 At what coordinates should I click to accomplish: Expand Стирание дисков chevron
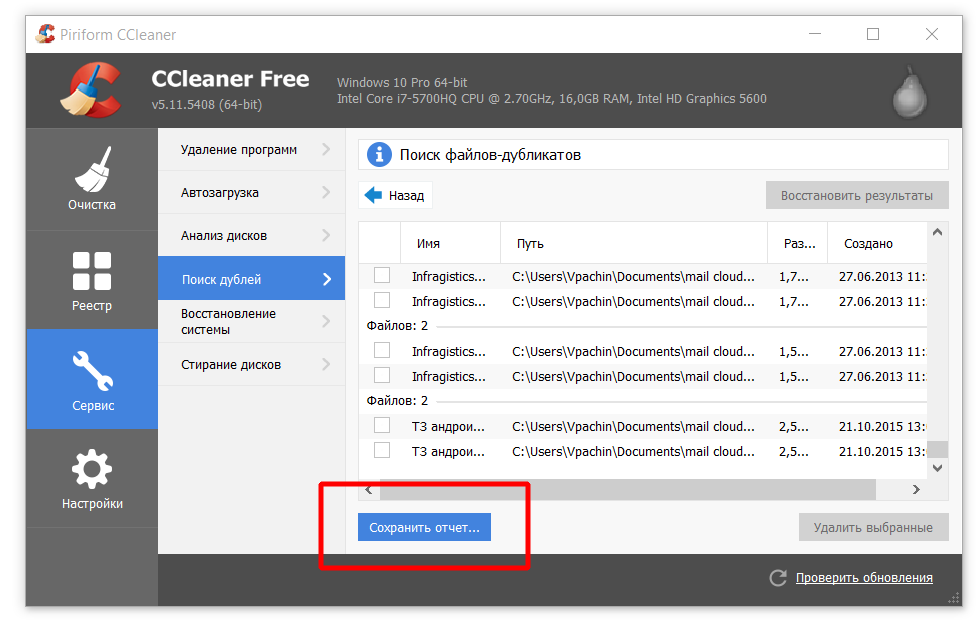click(326, 364)
